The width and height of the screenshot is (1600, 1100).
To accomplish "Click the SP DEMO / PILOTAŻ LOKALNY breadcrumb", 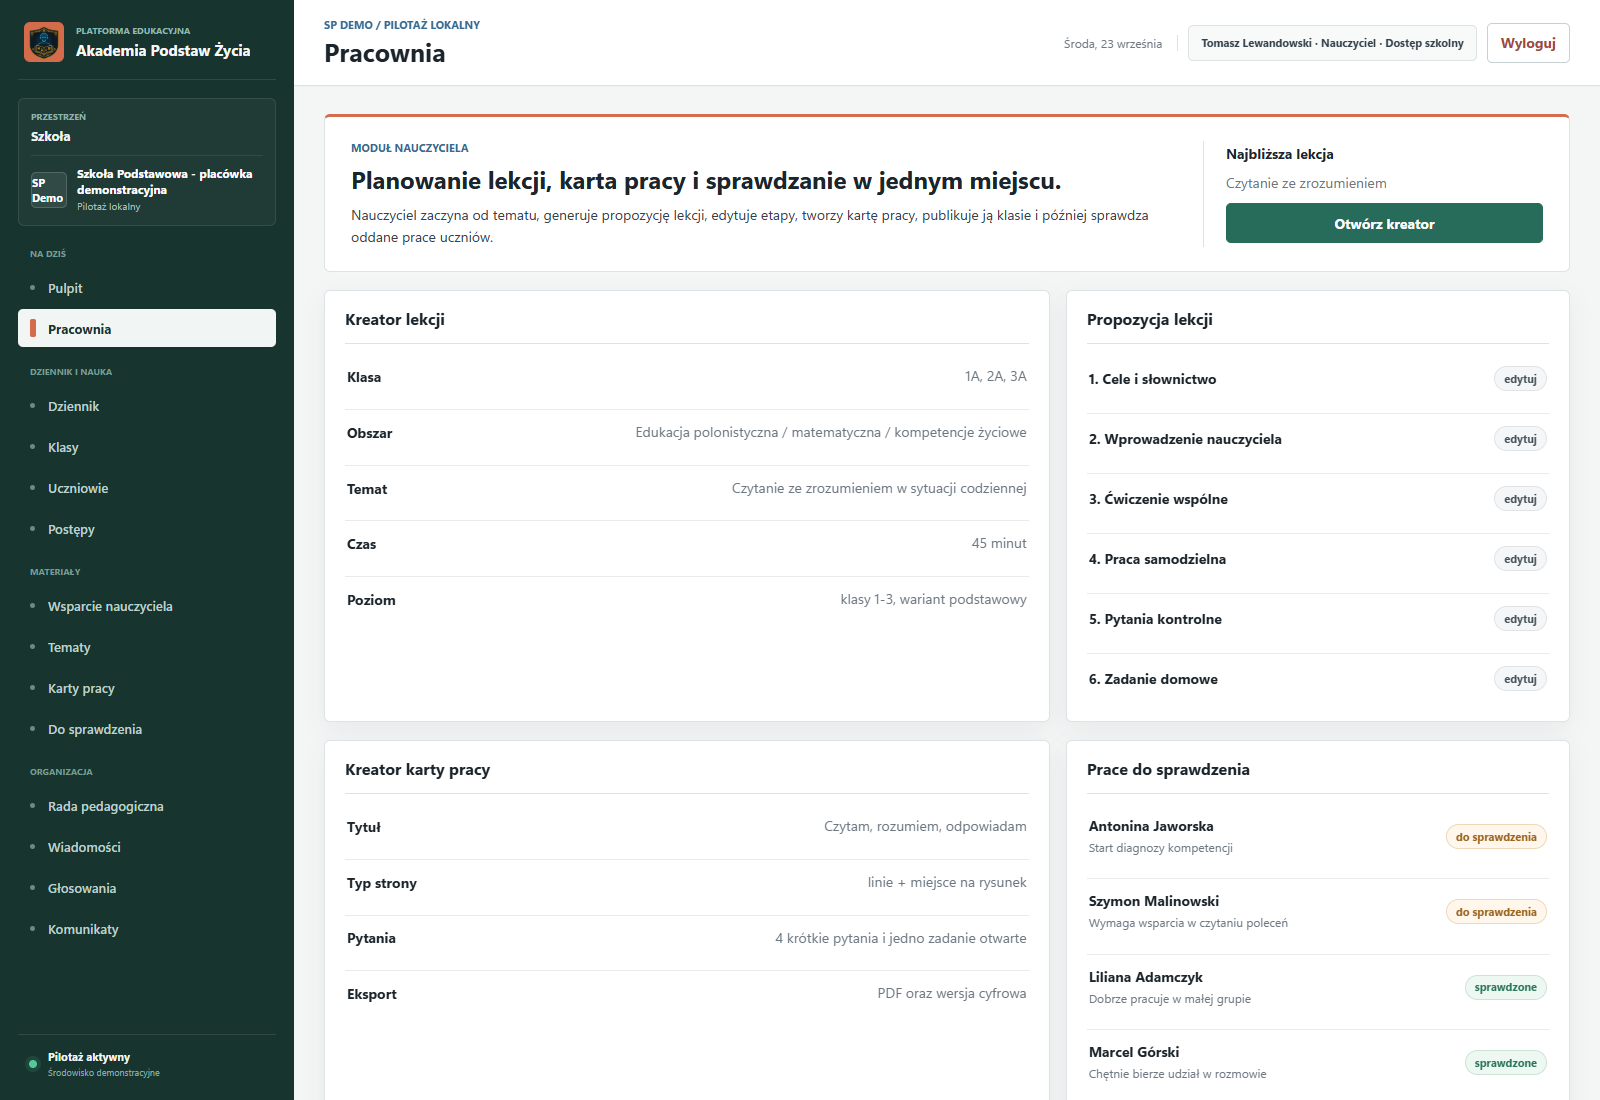I will pos(402,25).
